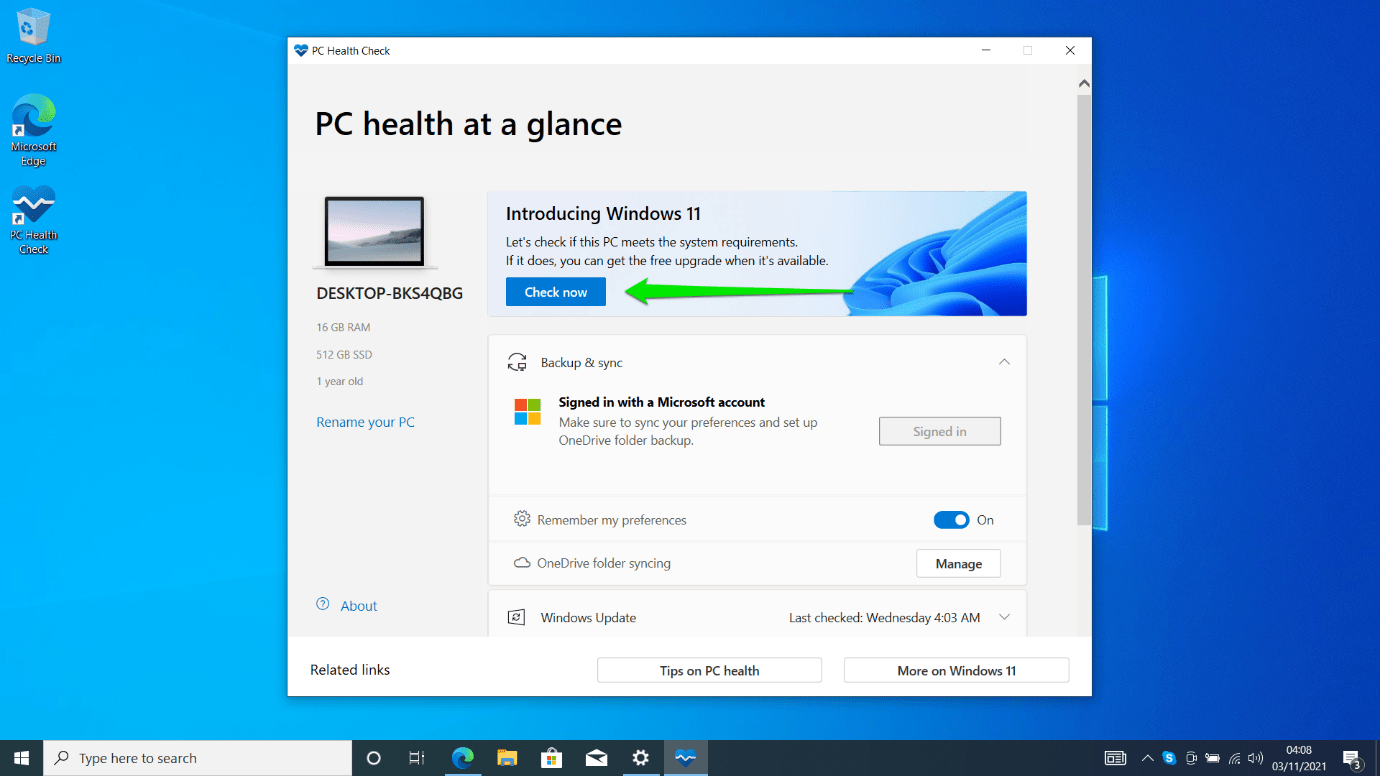Click the PC health at a glance heading

468,124
